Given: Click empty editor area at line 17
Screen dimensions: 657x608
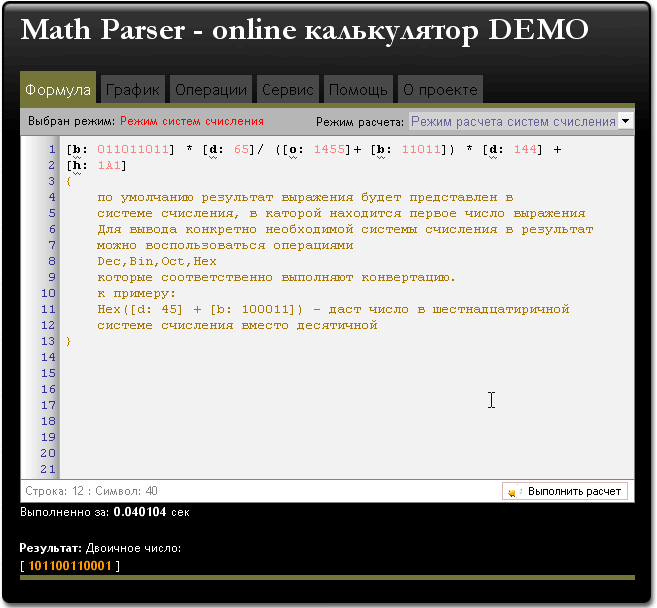Looking at the screenshot, I should coord(300,405).
